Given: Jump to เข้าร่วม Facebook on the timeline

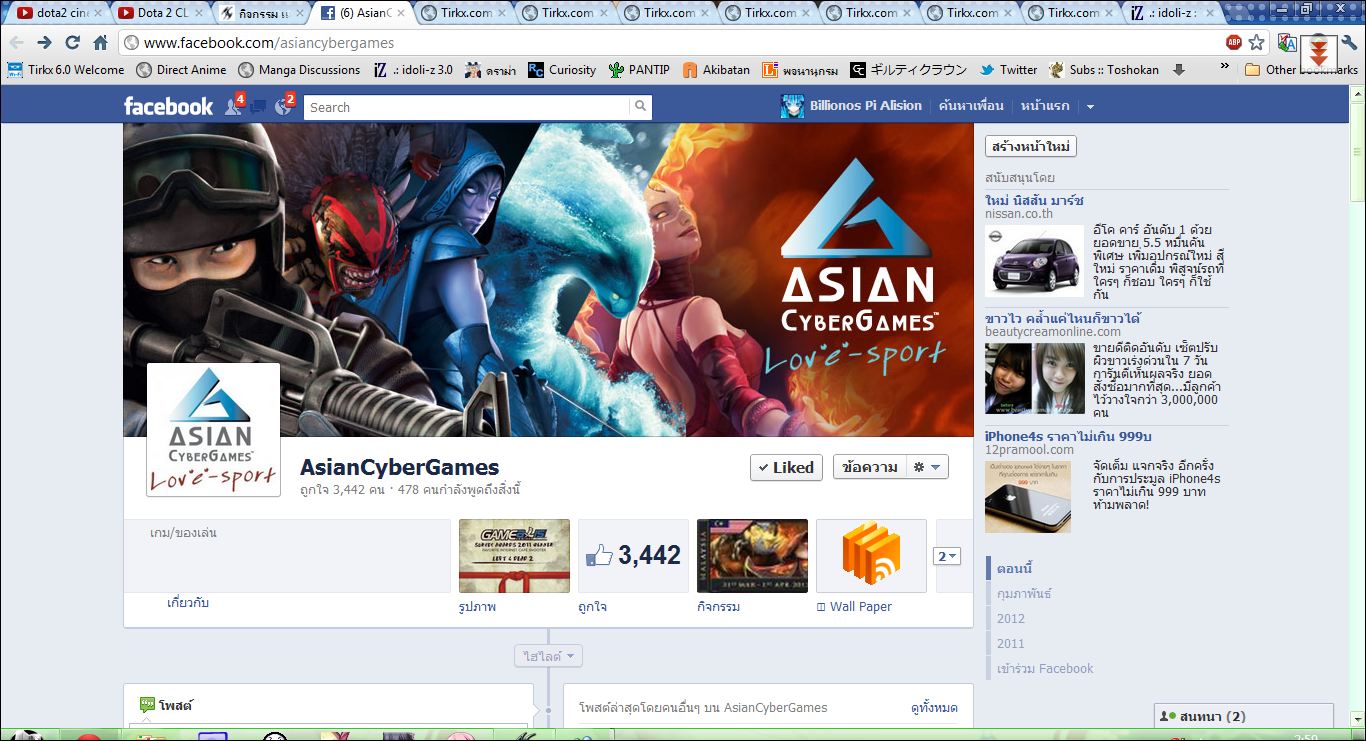Looking at the screenshot, I should click(1045, 669).
